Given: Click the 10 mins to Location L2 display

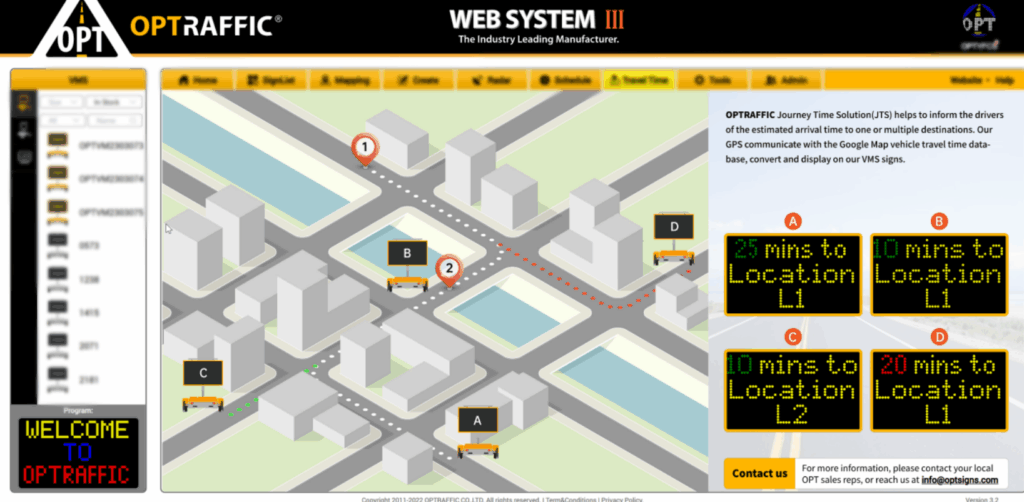Looking at the screenshot, I should tap(793, 390).
